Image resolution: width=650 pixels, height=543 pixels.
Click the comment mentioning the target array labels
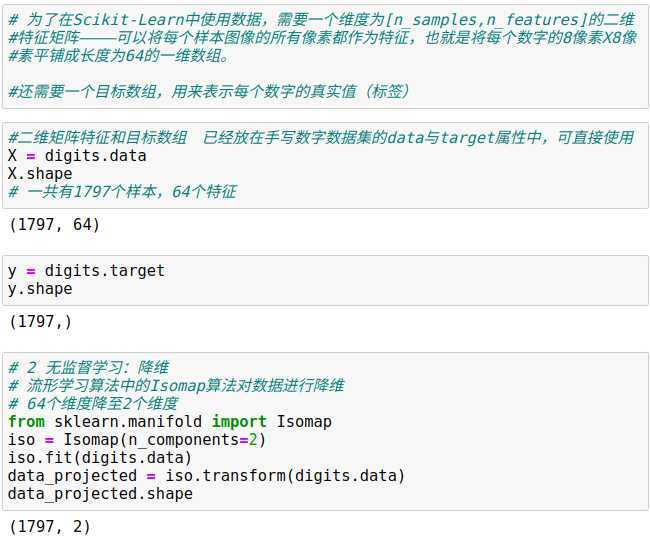209,91
